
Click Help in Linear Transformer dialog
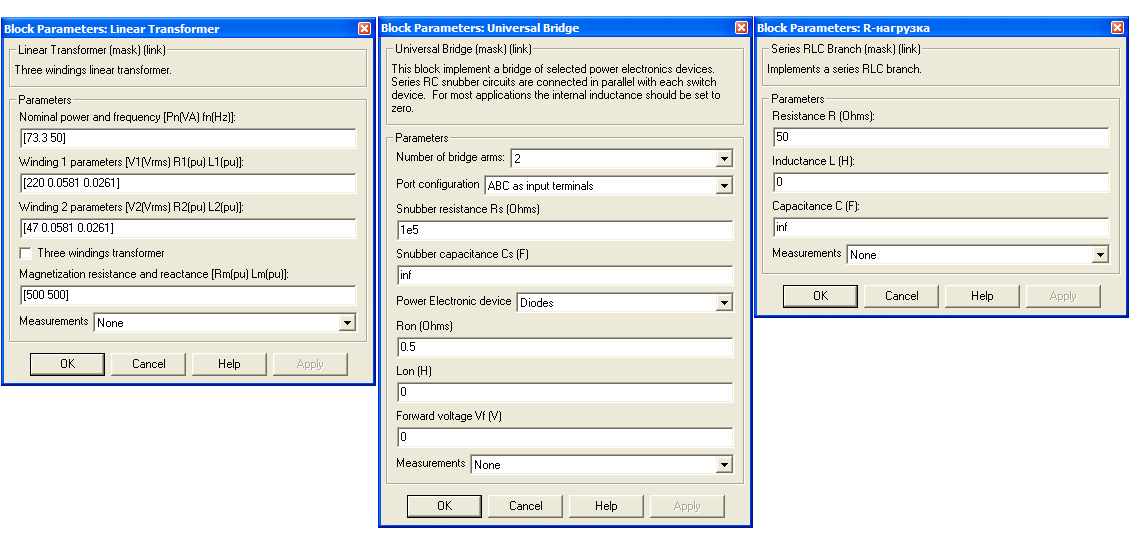tap(229, 364)
